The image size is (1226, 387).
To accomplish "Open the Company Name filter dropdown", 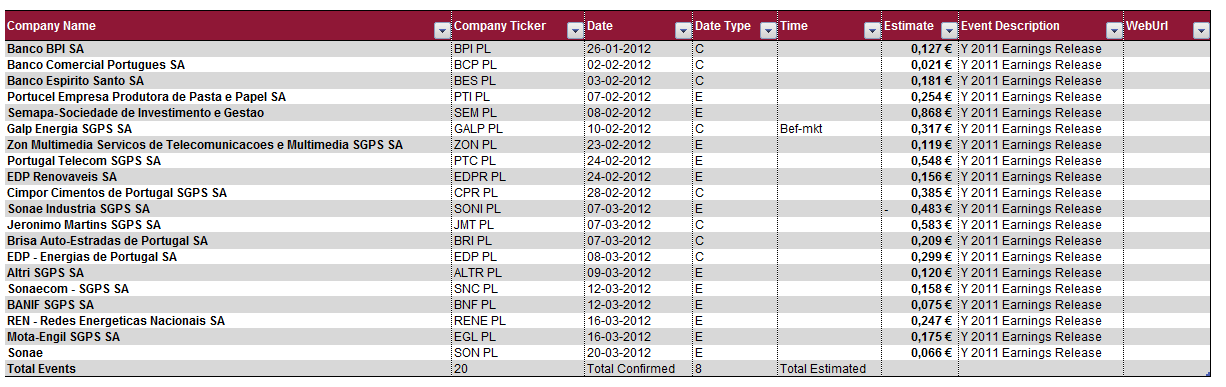I will pos(441,31).
